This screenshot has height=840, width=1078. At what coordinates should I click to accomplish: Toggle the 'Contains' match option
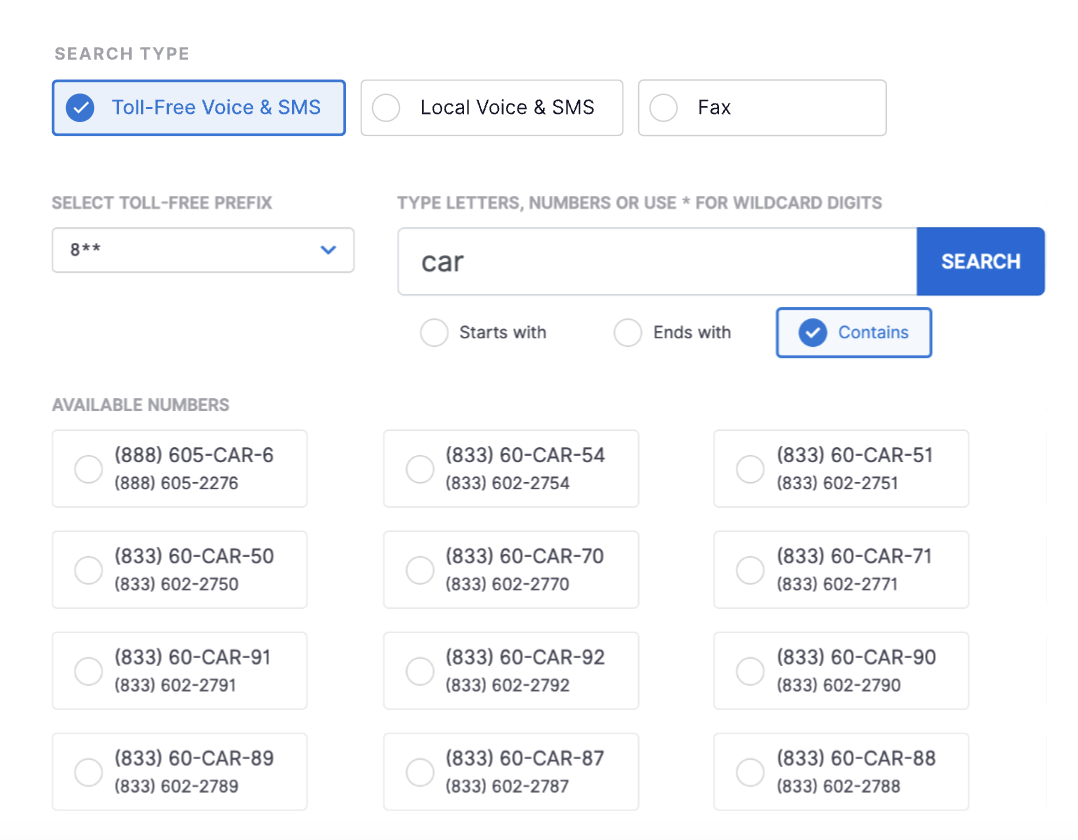point(853,333)
